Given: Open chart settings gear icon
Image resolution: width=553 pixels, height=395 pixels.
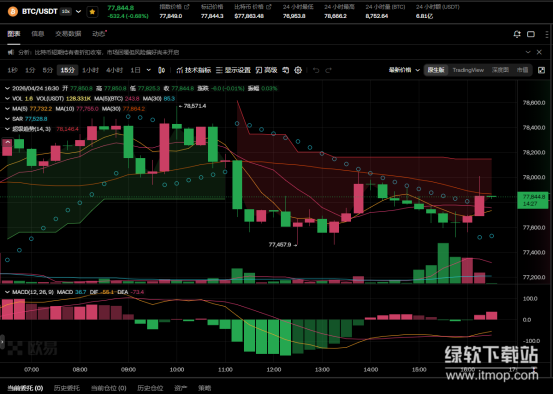Looking at the screenshot, I should click(x=298, y=70).
